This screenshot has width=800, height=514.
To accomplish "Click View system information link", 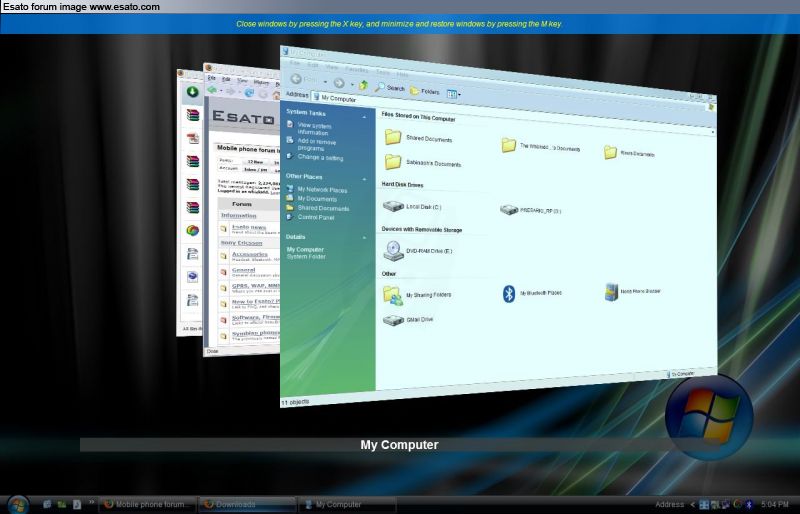I will pyautogui.click(x=314, y=129).
